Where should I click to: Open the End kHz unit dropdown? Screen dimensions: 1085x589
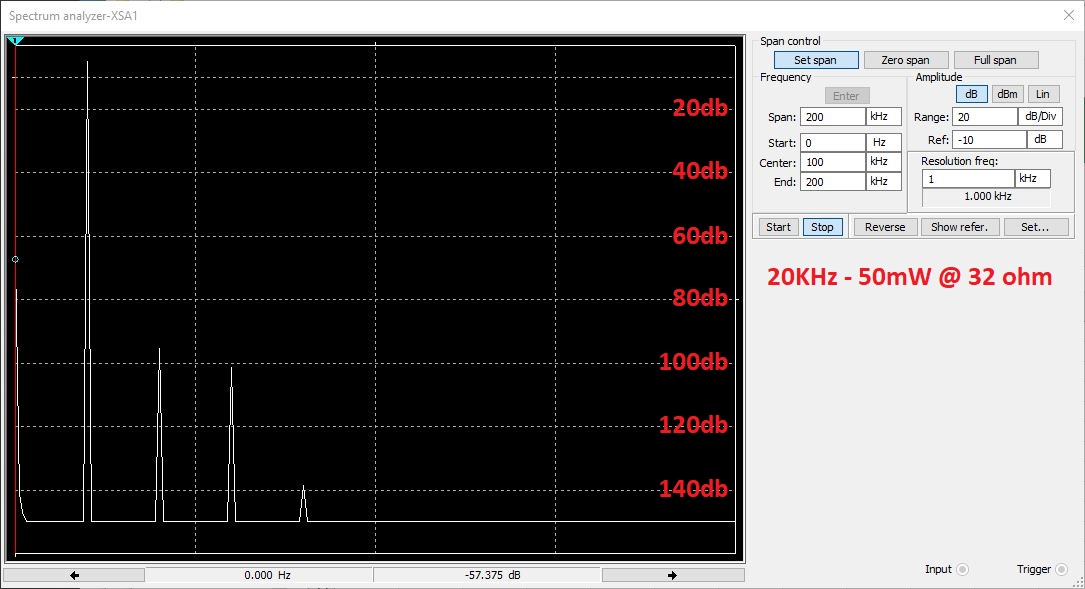tap(884, 182)
